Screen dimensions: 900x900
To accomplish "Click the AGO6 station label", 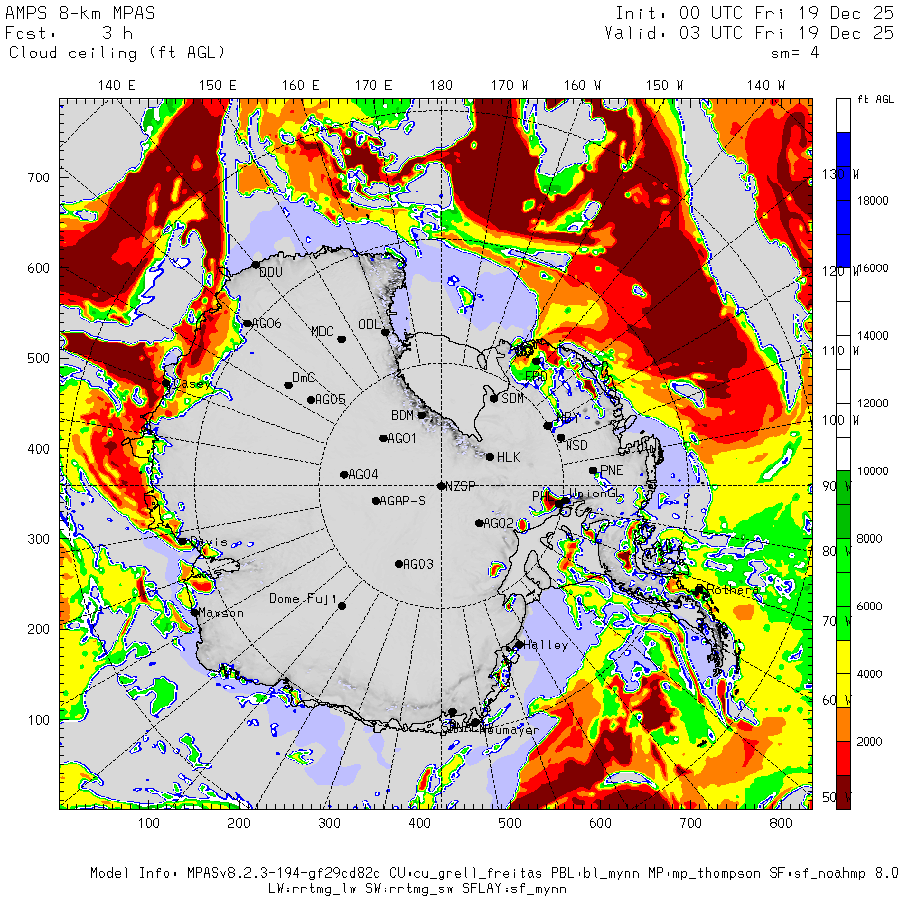I will click(x=266, y=323).
